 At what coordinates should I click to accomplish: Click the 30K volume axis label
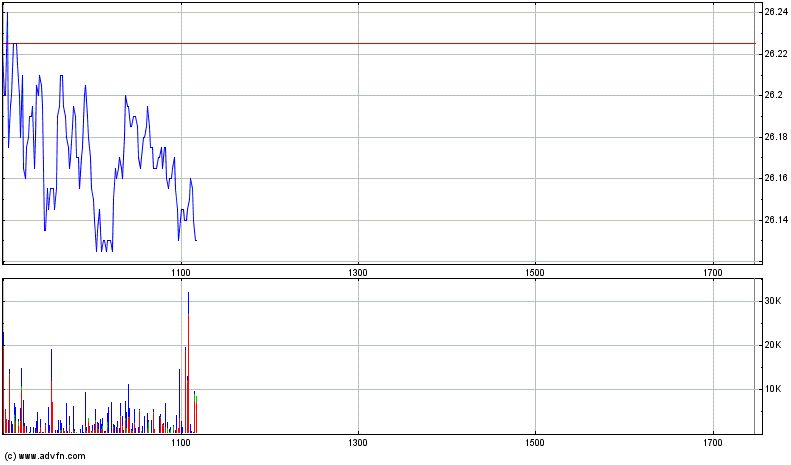tap(773, 302)
